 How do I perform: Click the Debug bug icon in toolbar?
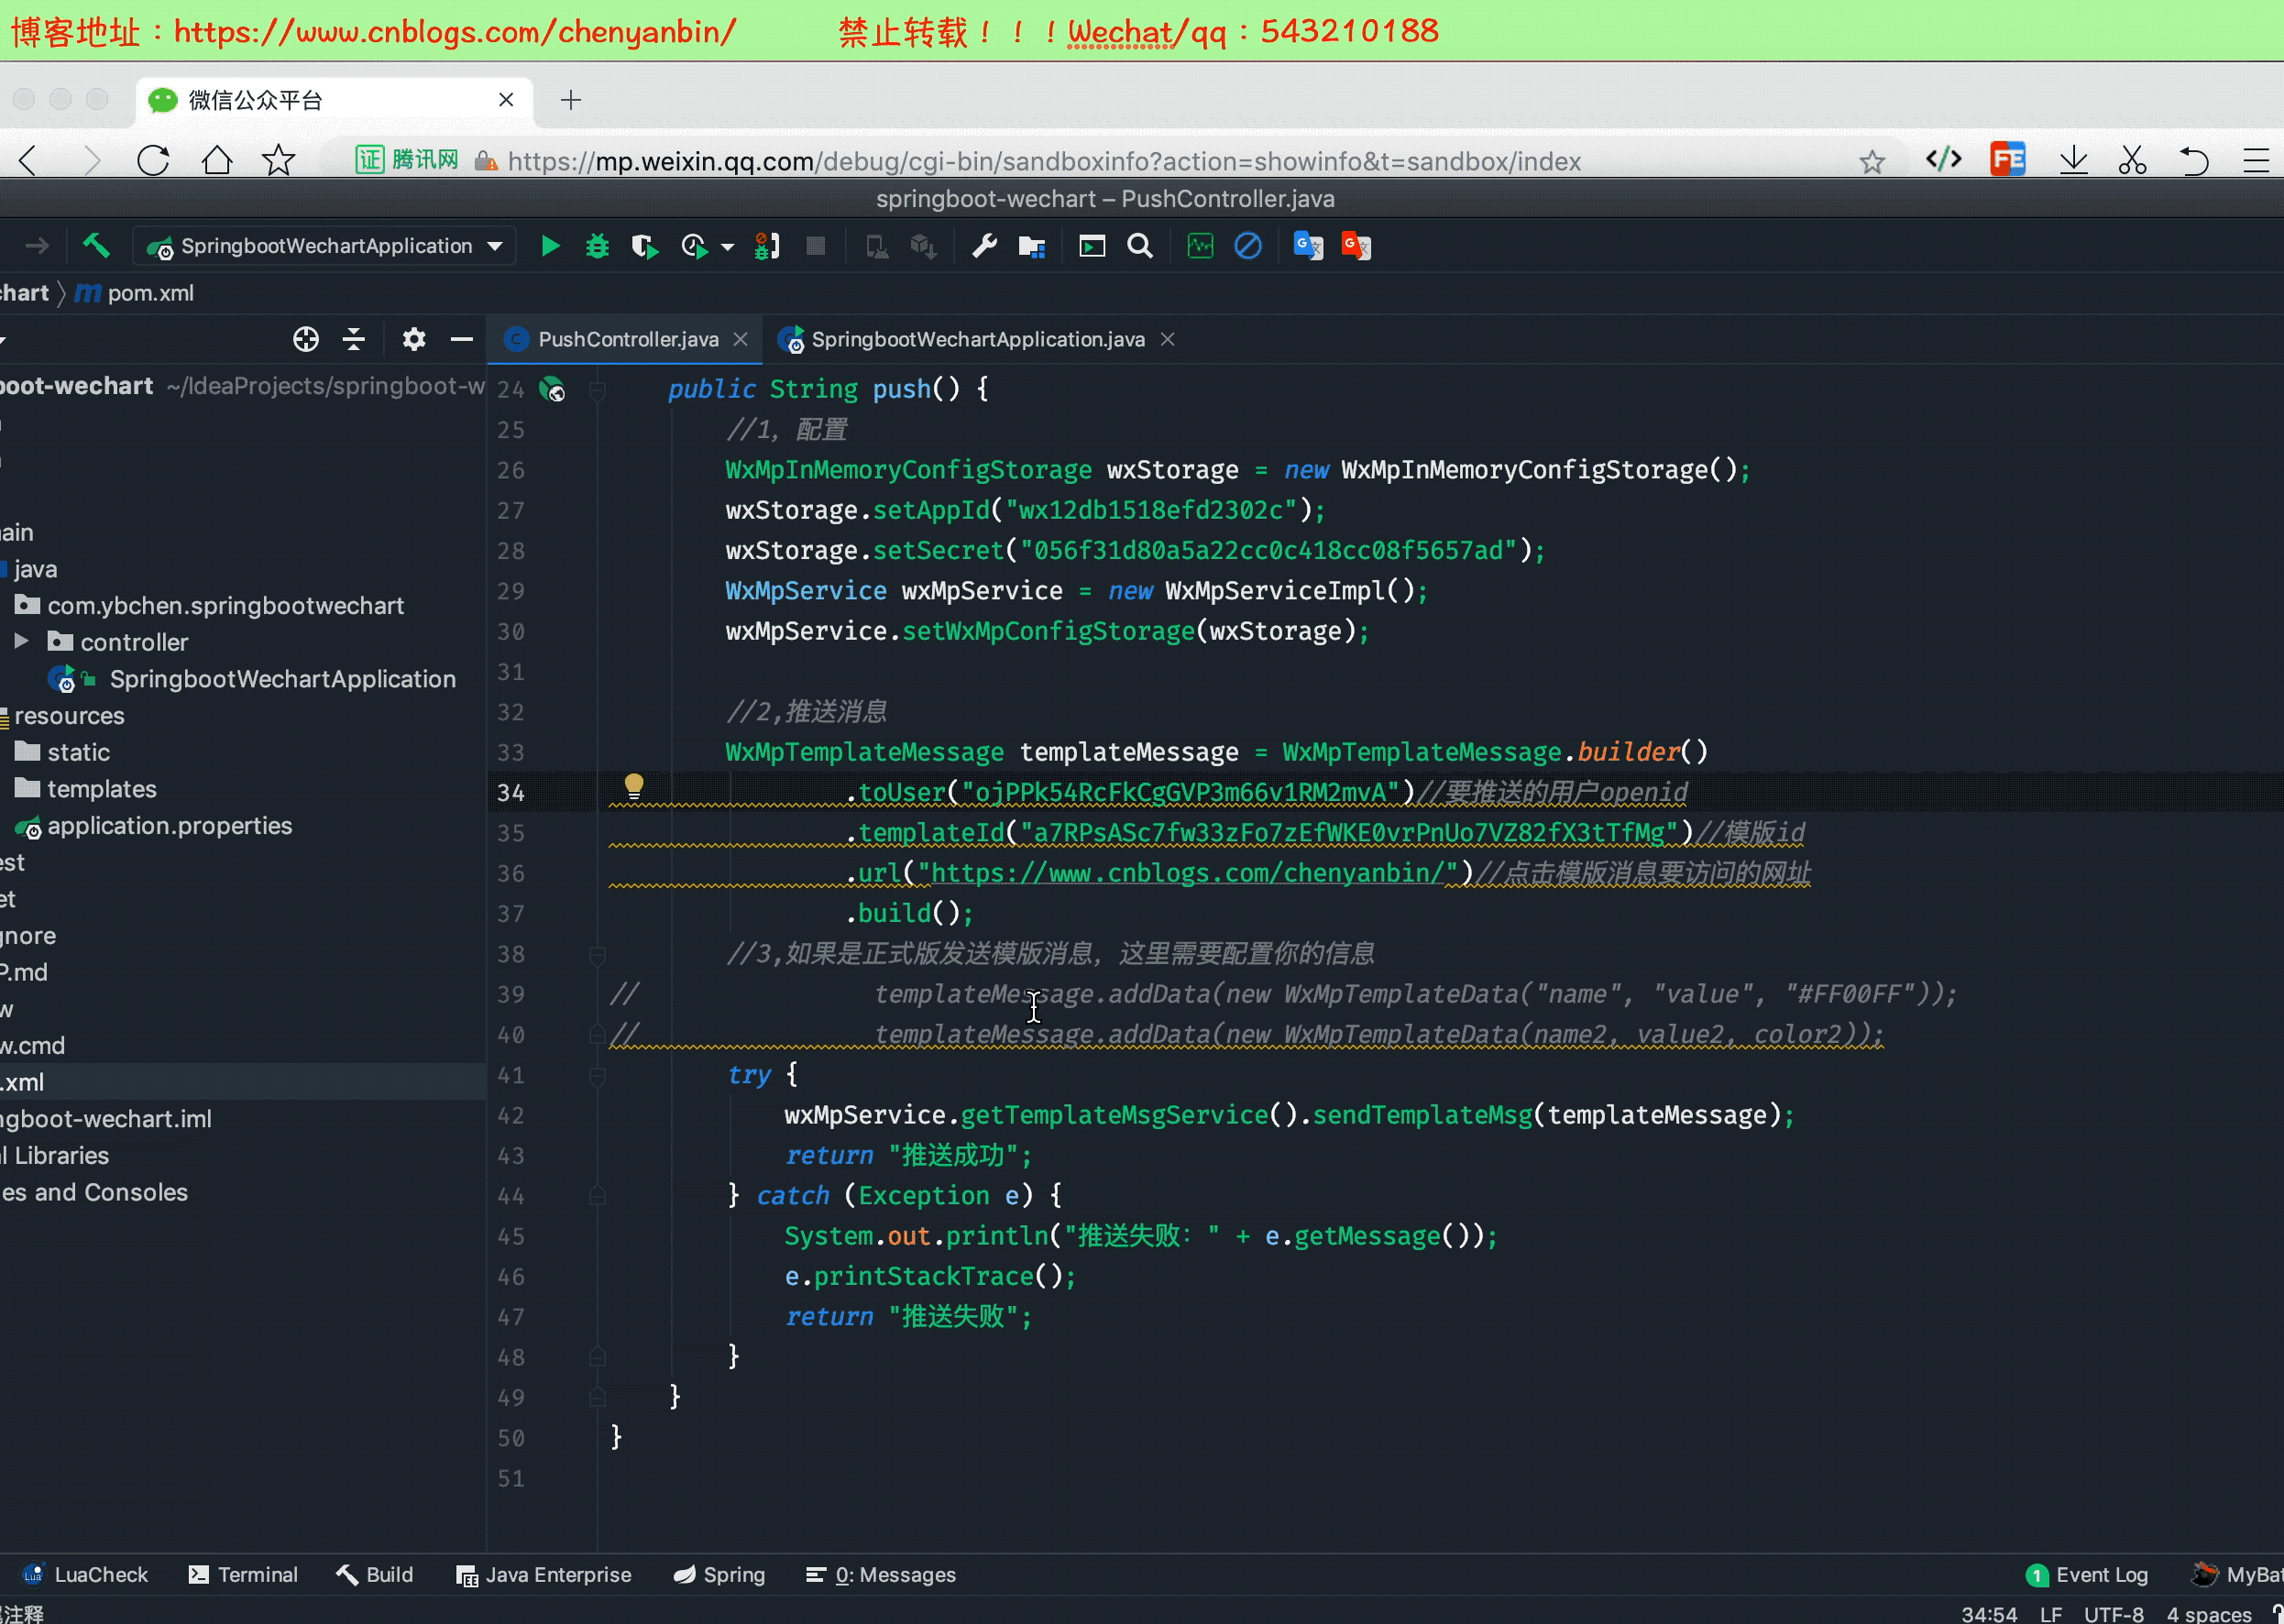pyautogui.click(x=598, y=246)
